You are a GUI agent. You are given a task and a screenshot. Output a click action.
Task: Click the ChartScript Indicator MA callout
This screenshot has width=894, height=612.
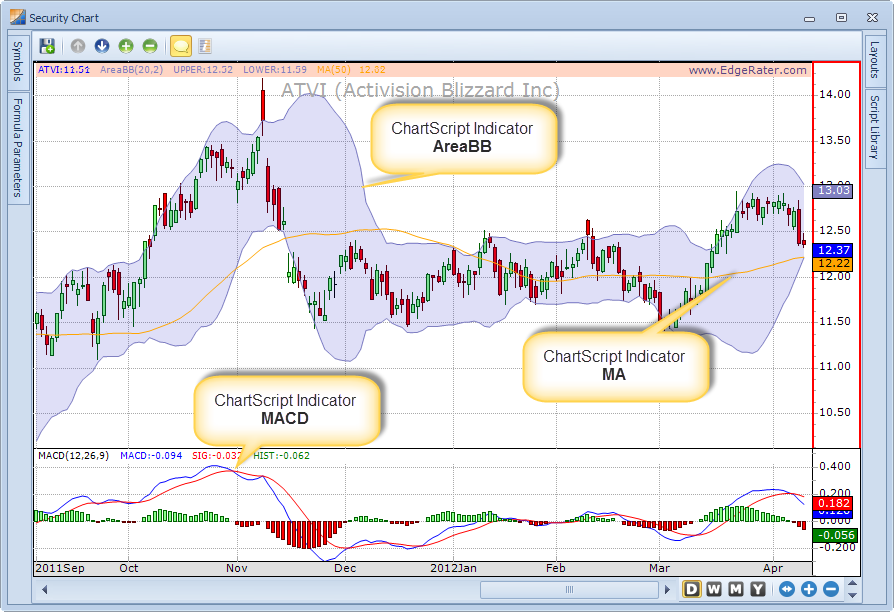pos(615,366)
